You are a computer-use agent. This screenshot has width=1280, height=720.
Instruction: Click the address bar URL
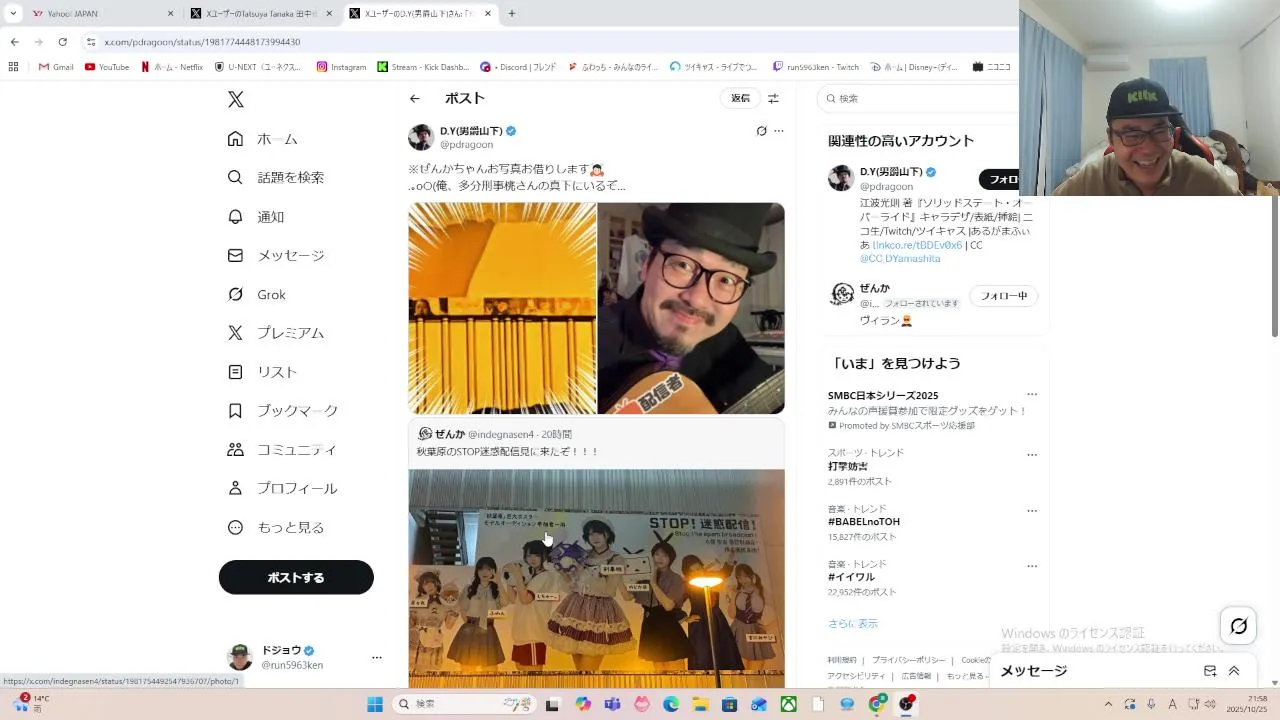coord(202,42)
